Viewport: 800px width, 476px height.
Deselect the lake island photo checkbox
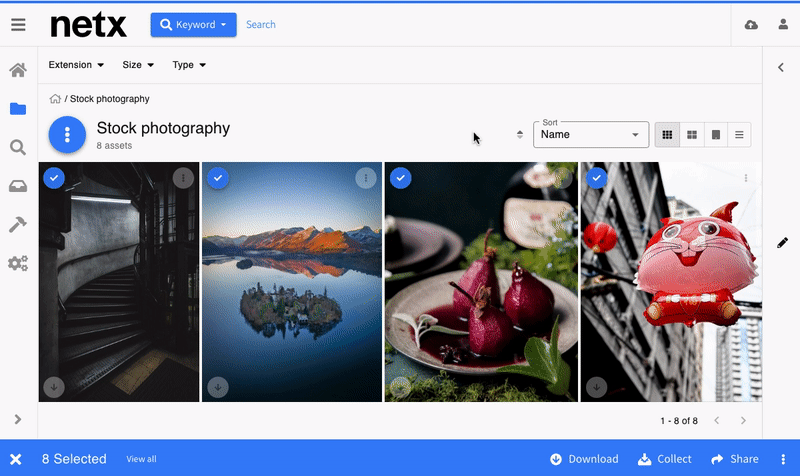point(218,178)
